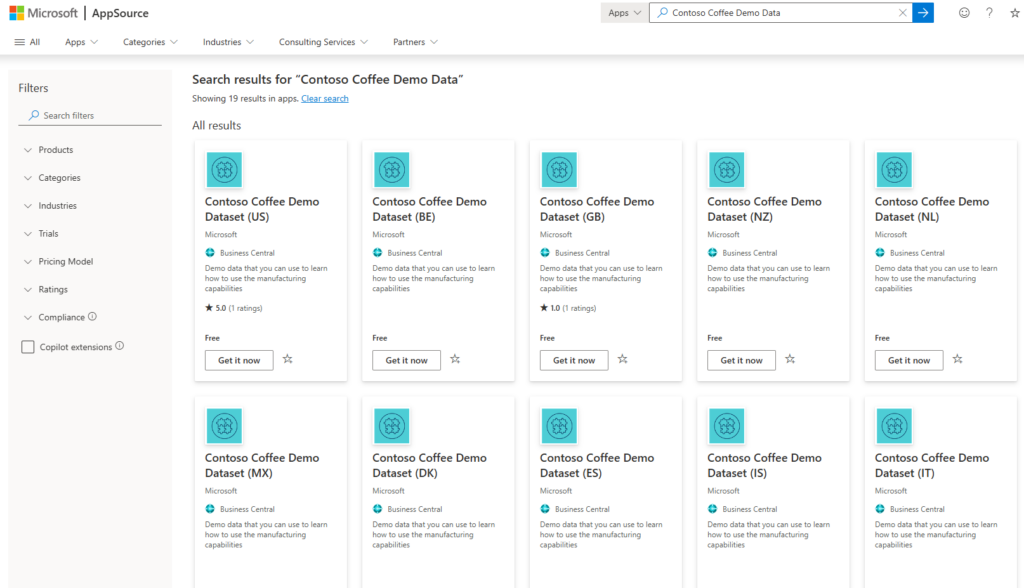The height and width of the screenshot is (588, 1024).
Task: Favorite the NZ dataset with star icon
Action: pyautogui.click(x=790, y=359)
